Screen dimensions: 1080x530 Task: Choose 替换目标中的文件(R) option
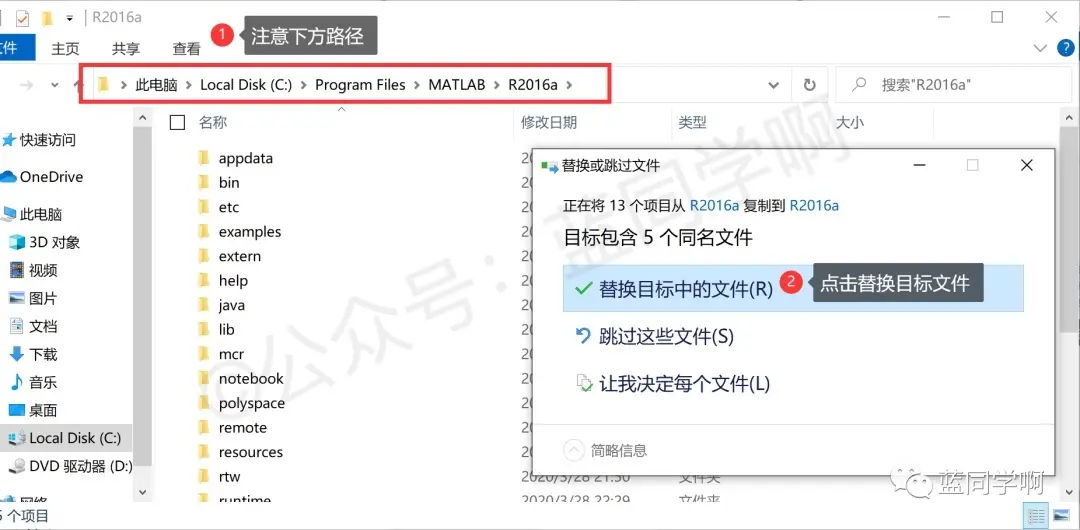793,287
